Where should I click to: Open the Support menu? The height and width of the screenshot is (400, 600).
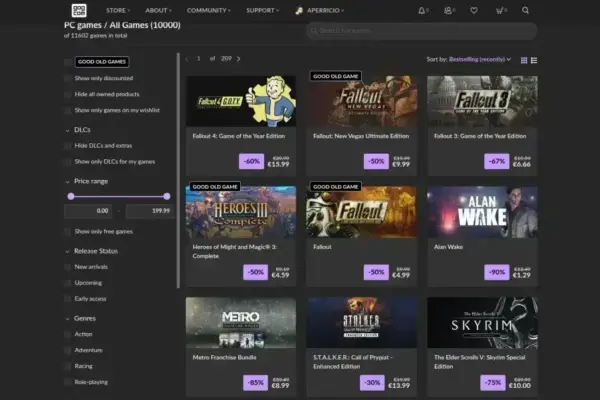point(262,10)
